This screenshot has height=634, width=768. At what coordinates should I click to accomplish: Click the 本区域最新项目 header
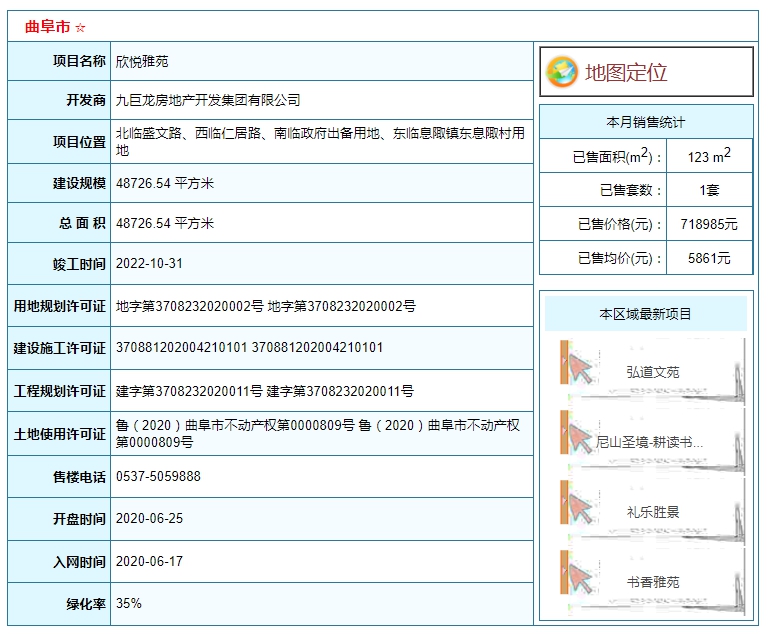coord(646,314)
